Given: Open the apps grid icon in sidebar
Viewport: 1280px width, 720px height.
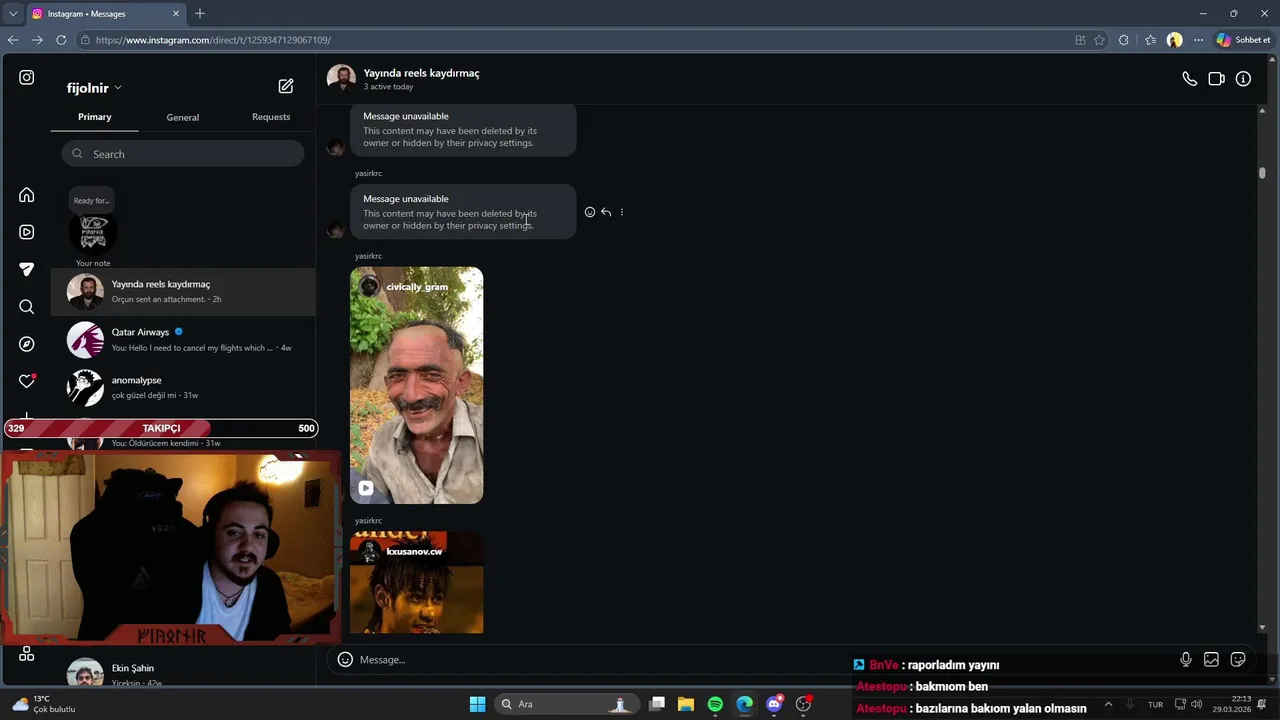Looking at the screenshot, I should coord(27,654).
